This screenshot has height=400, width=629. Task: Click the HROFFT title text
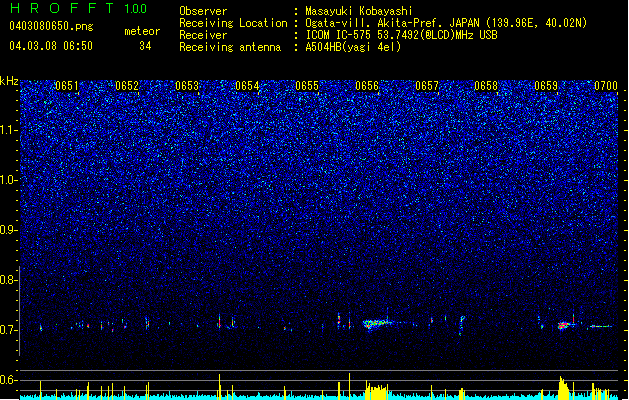tap(62, 8)
